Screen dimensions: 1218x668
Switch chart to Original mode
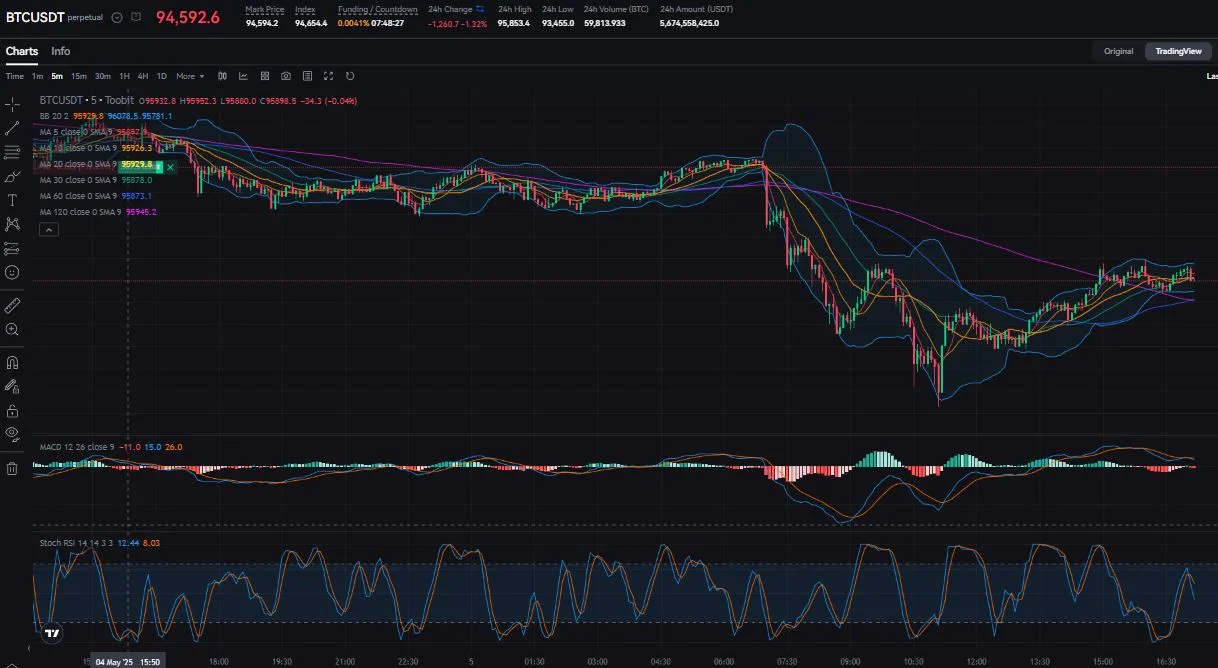point(1118,51)
